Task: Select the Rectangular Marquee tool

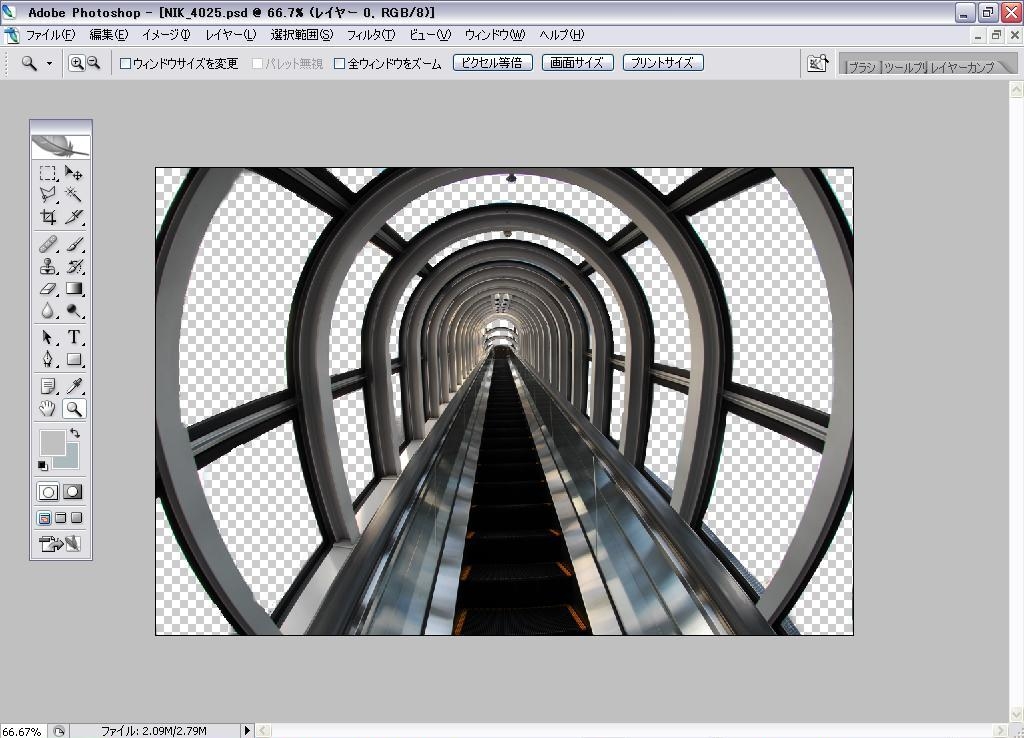Action: coord(47,173)
